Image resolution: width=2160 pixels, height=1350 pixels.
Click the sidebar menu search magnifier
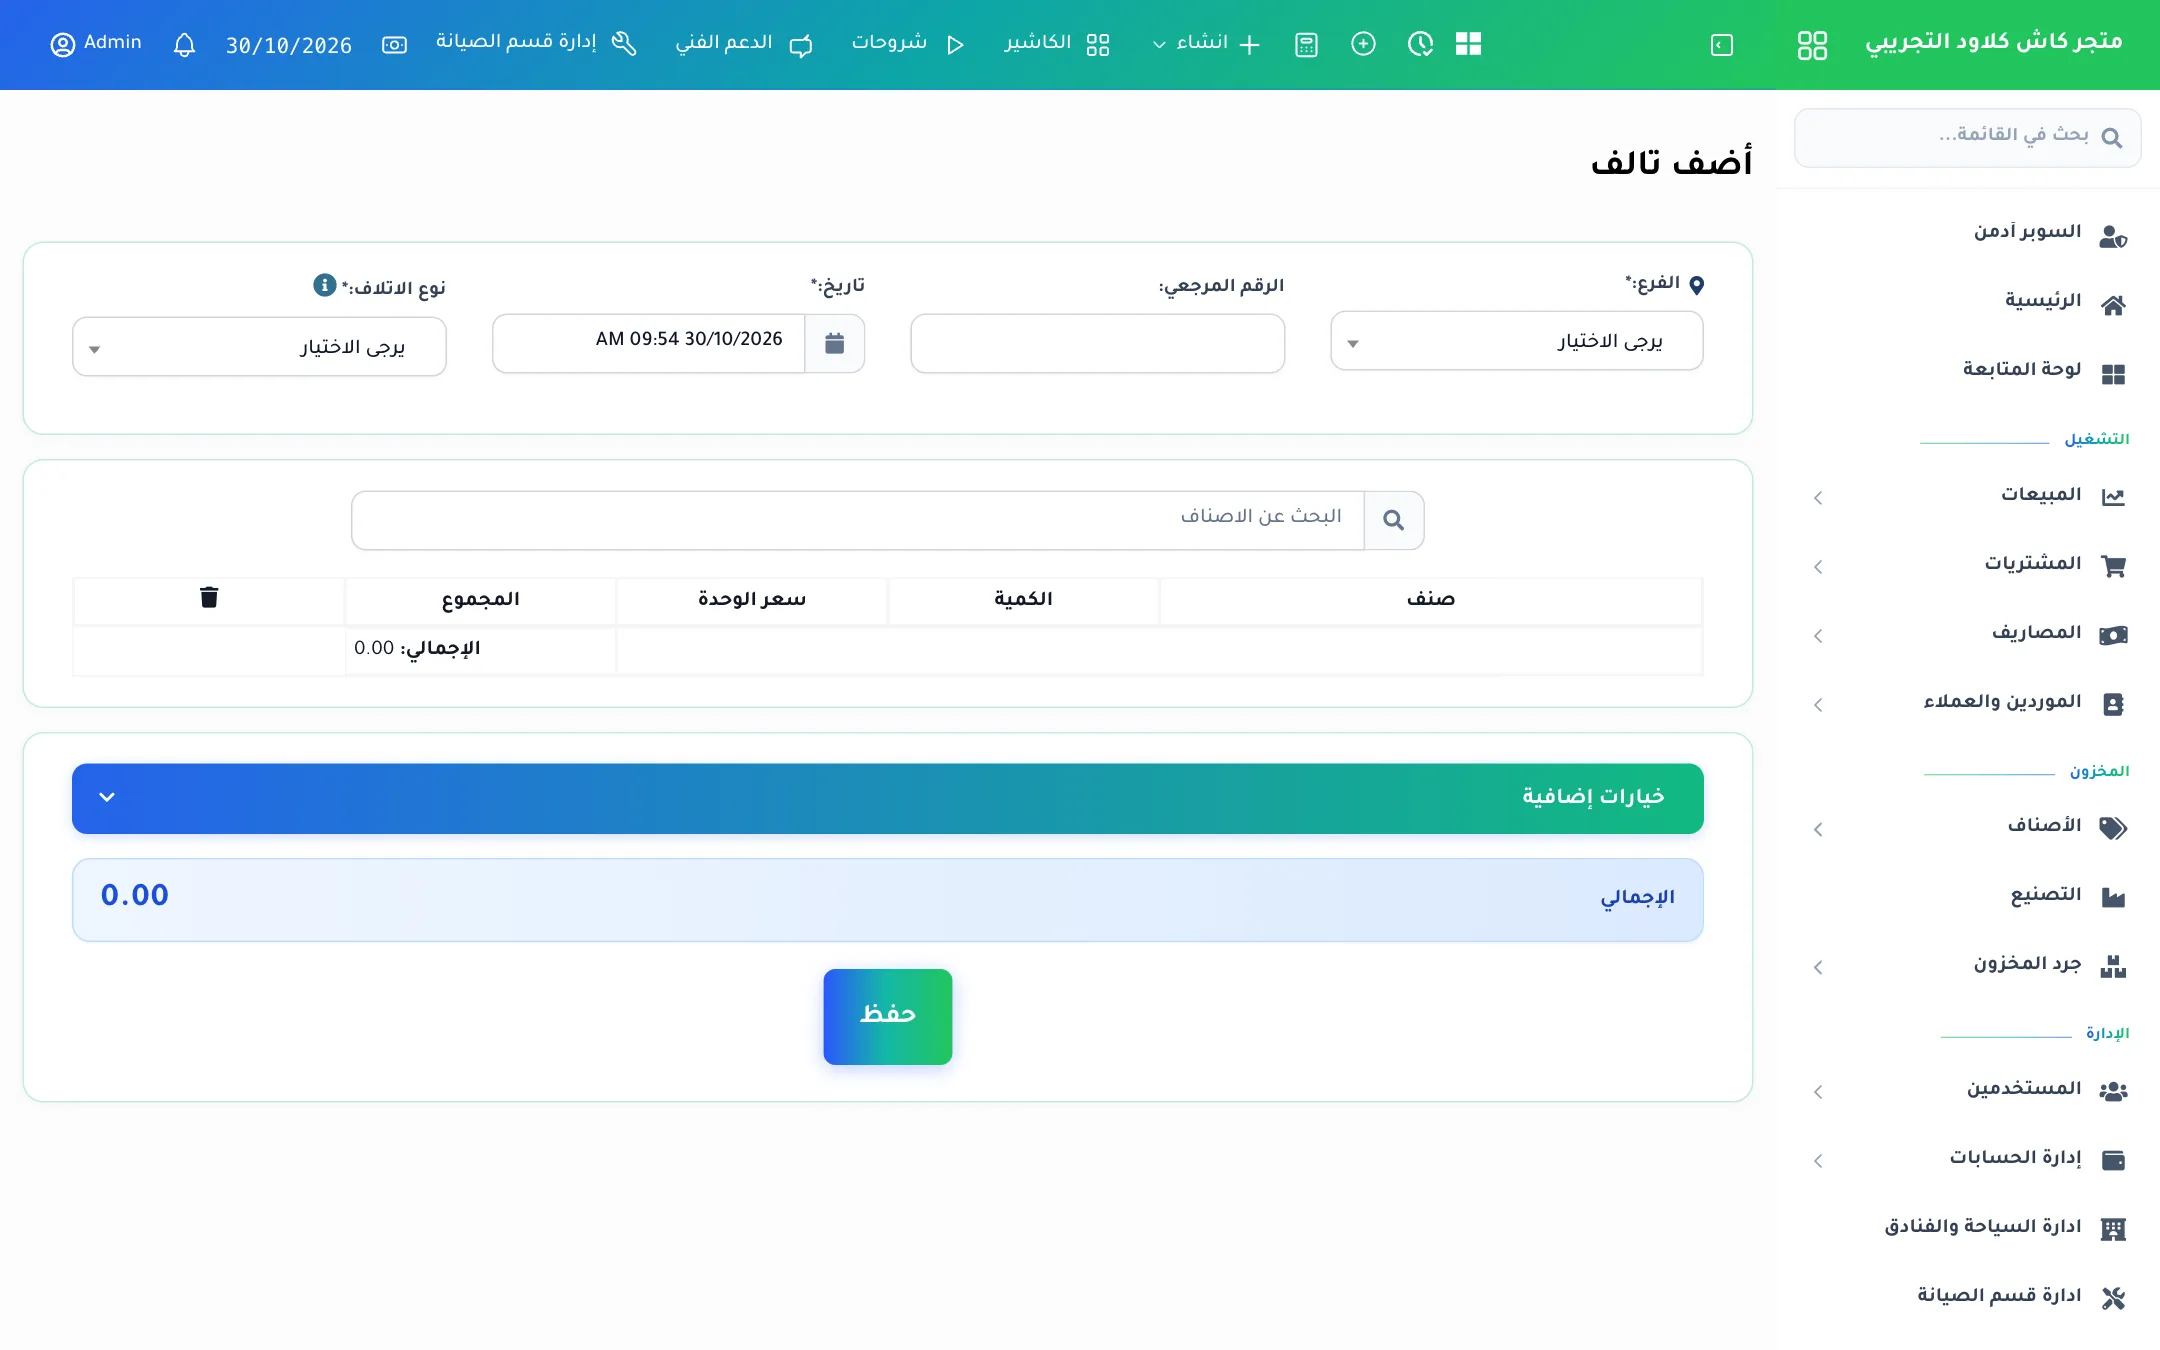pyautogui.click(x=2112, y=138)
